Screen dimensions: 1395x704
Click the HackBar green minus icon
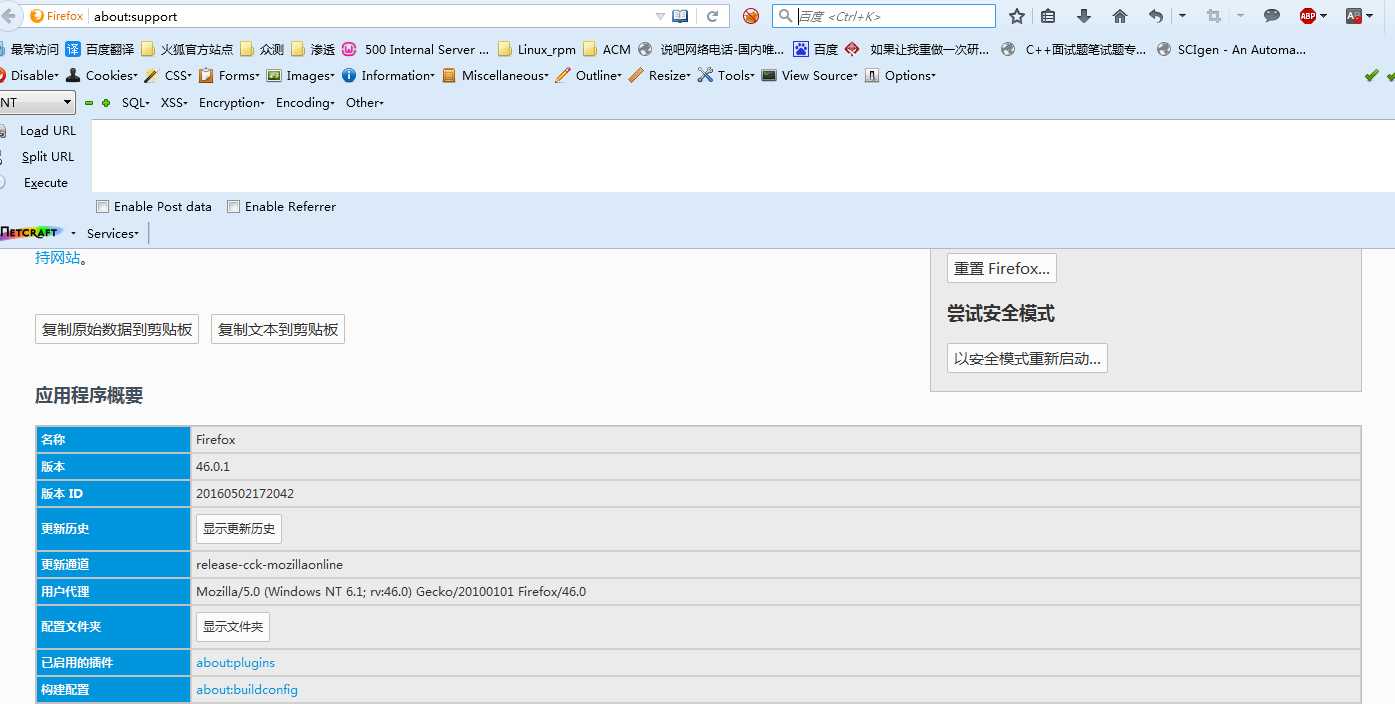pyautogui.click(x=89, y=103)
